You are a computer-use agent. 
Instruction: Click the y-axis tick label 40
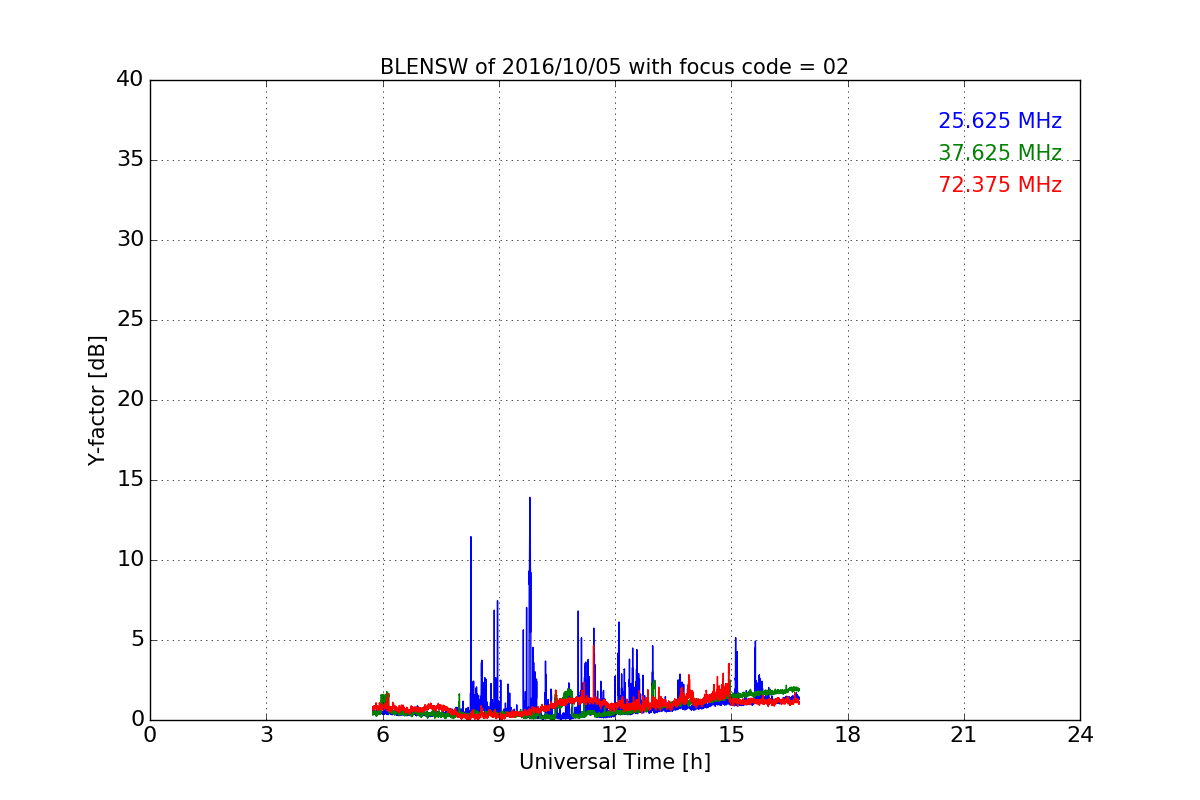coord(130,80)
